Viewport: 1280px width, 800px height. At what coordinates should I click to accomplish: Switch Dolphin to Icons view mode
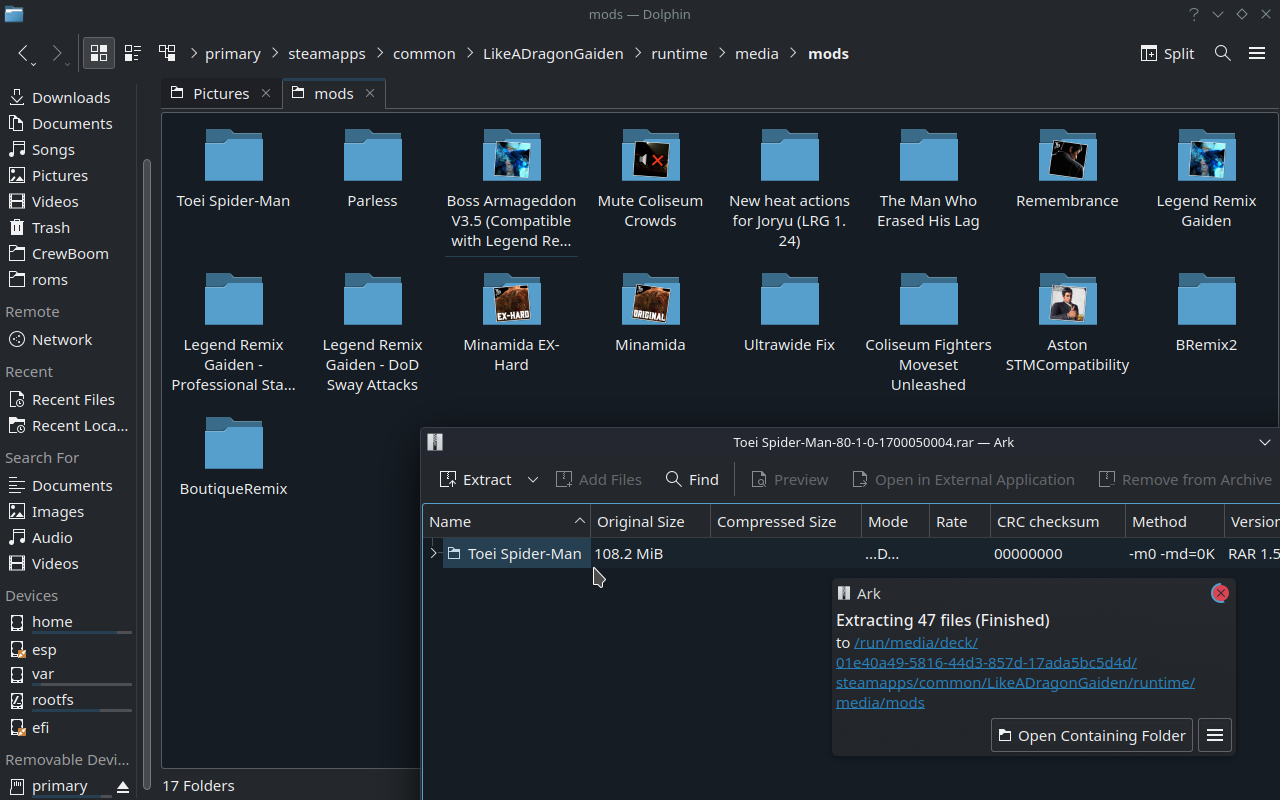[x=98, y=54]
